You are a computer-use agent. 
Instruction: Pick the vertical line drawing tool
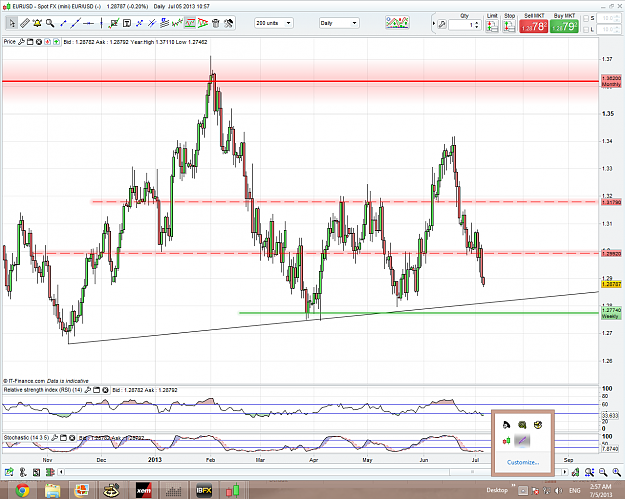pos(101,24)
